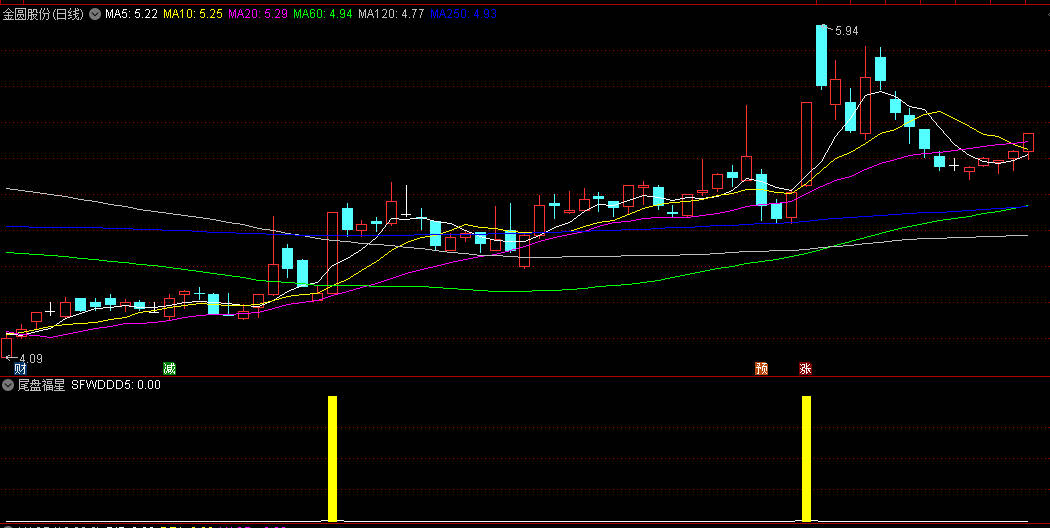Click the 5.94 high price label
Image resolution: width=1050 pixels, height=528 pixels.
click(x=846, y=31)
